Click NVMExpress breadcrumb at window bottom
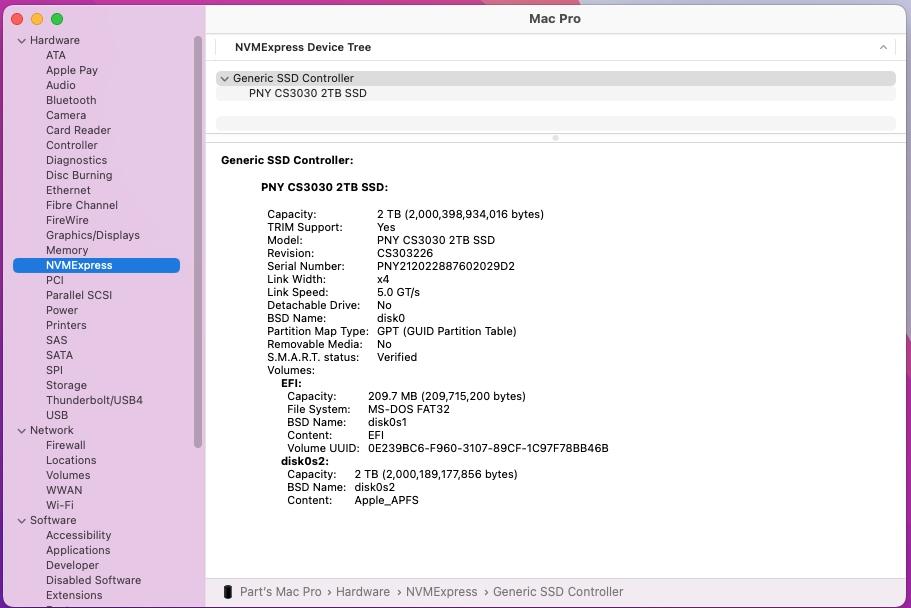This screenshot has width=911, height=608. (441, 591)
